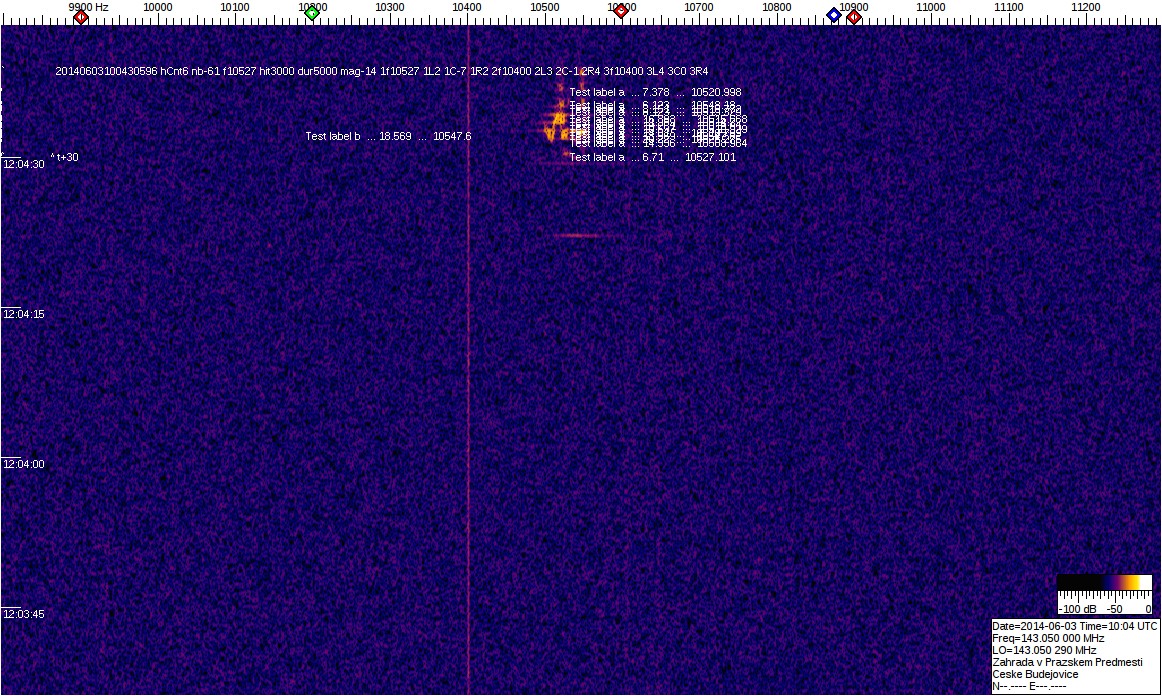Screen dimensions: 1162x696
Task: Click the 12:03:45 time marker
Action: coord(23,614)
